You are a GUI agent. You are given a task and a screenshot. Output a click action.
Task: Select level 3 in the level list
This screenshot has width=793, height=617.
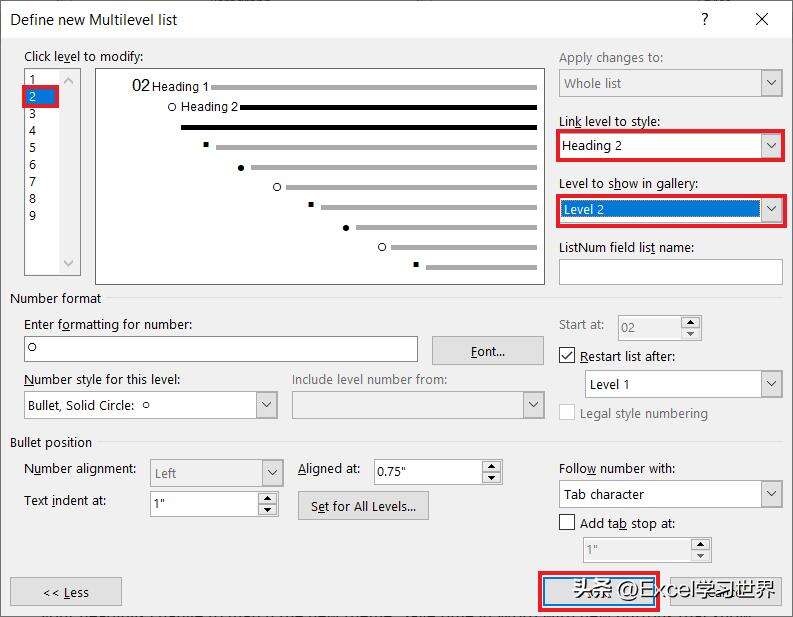32,114
